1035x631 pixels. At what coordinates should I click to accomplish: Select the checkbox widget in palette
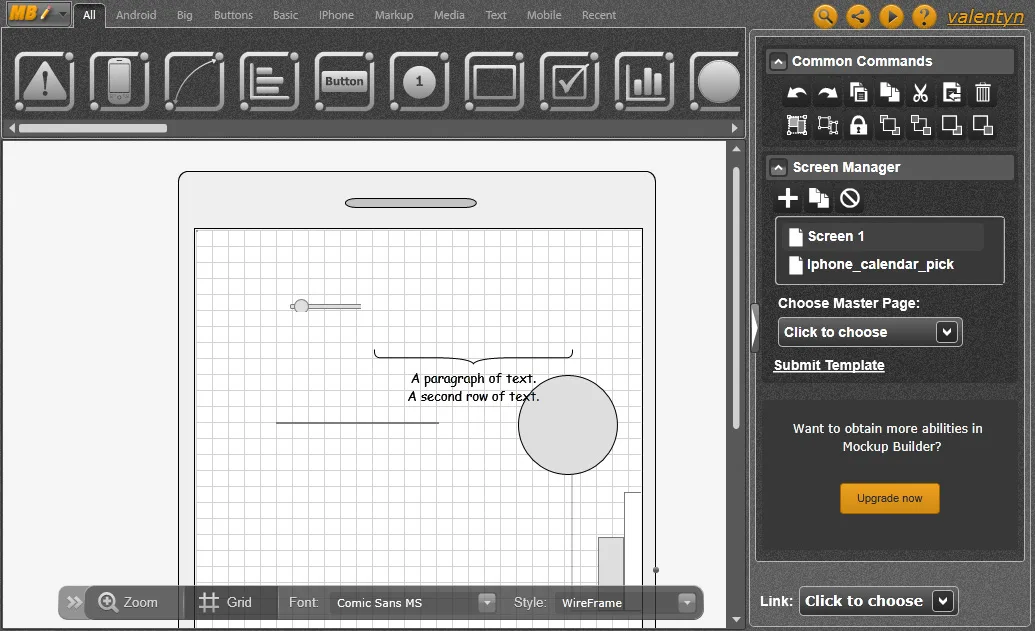pyautogui.click(x=570, y=82)
